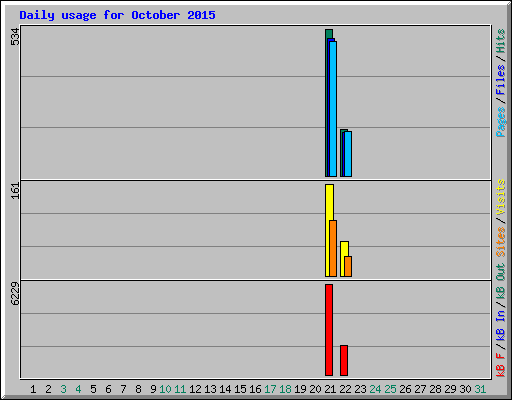Click the orange Sites bar for day 21
The image size is (512, 400).
click(x=333, y=248)
